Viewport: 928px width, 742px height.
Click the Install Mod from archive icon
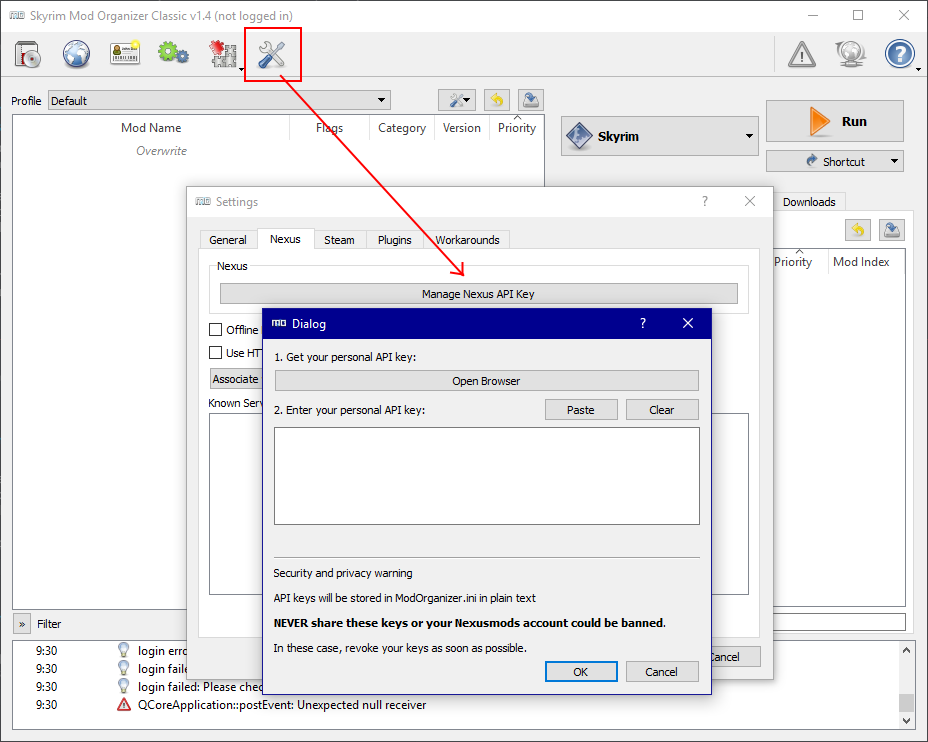[x=27, y=54]
